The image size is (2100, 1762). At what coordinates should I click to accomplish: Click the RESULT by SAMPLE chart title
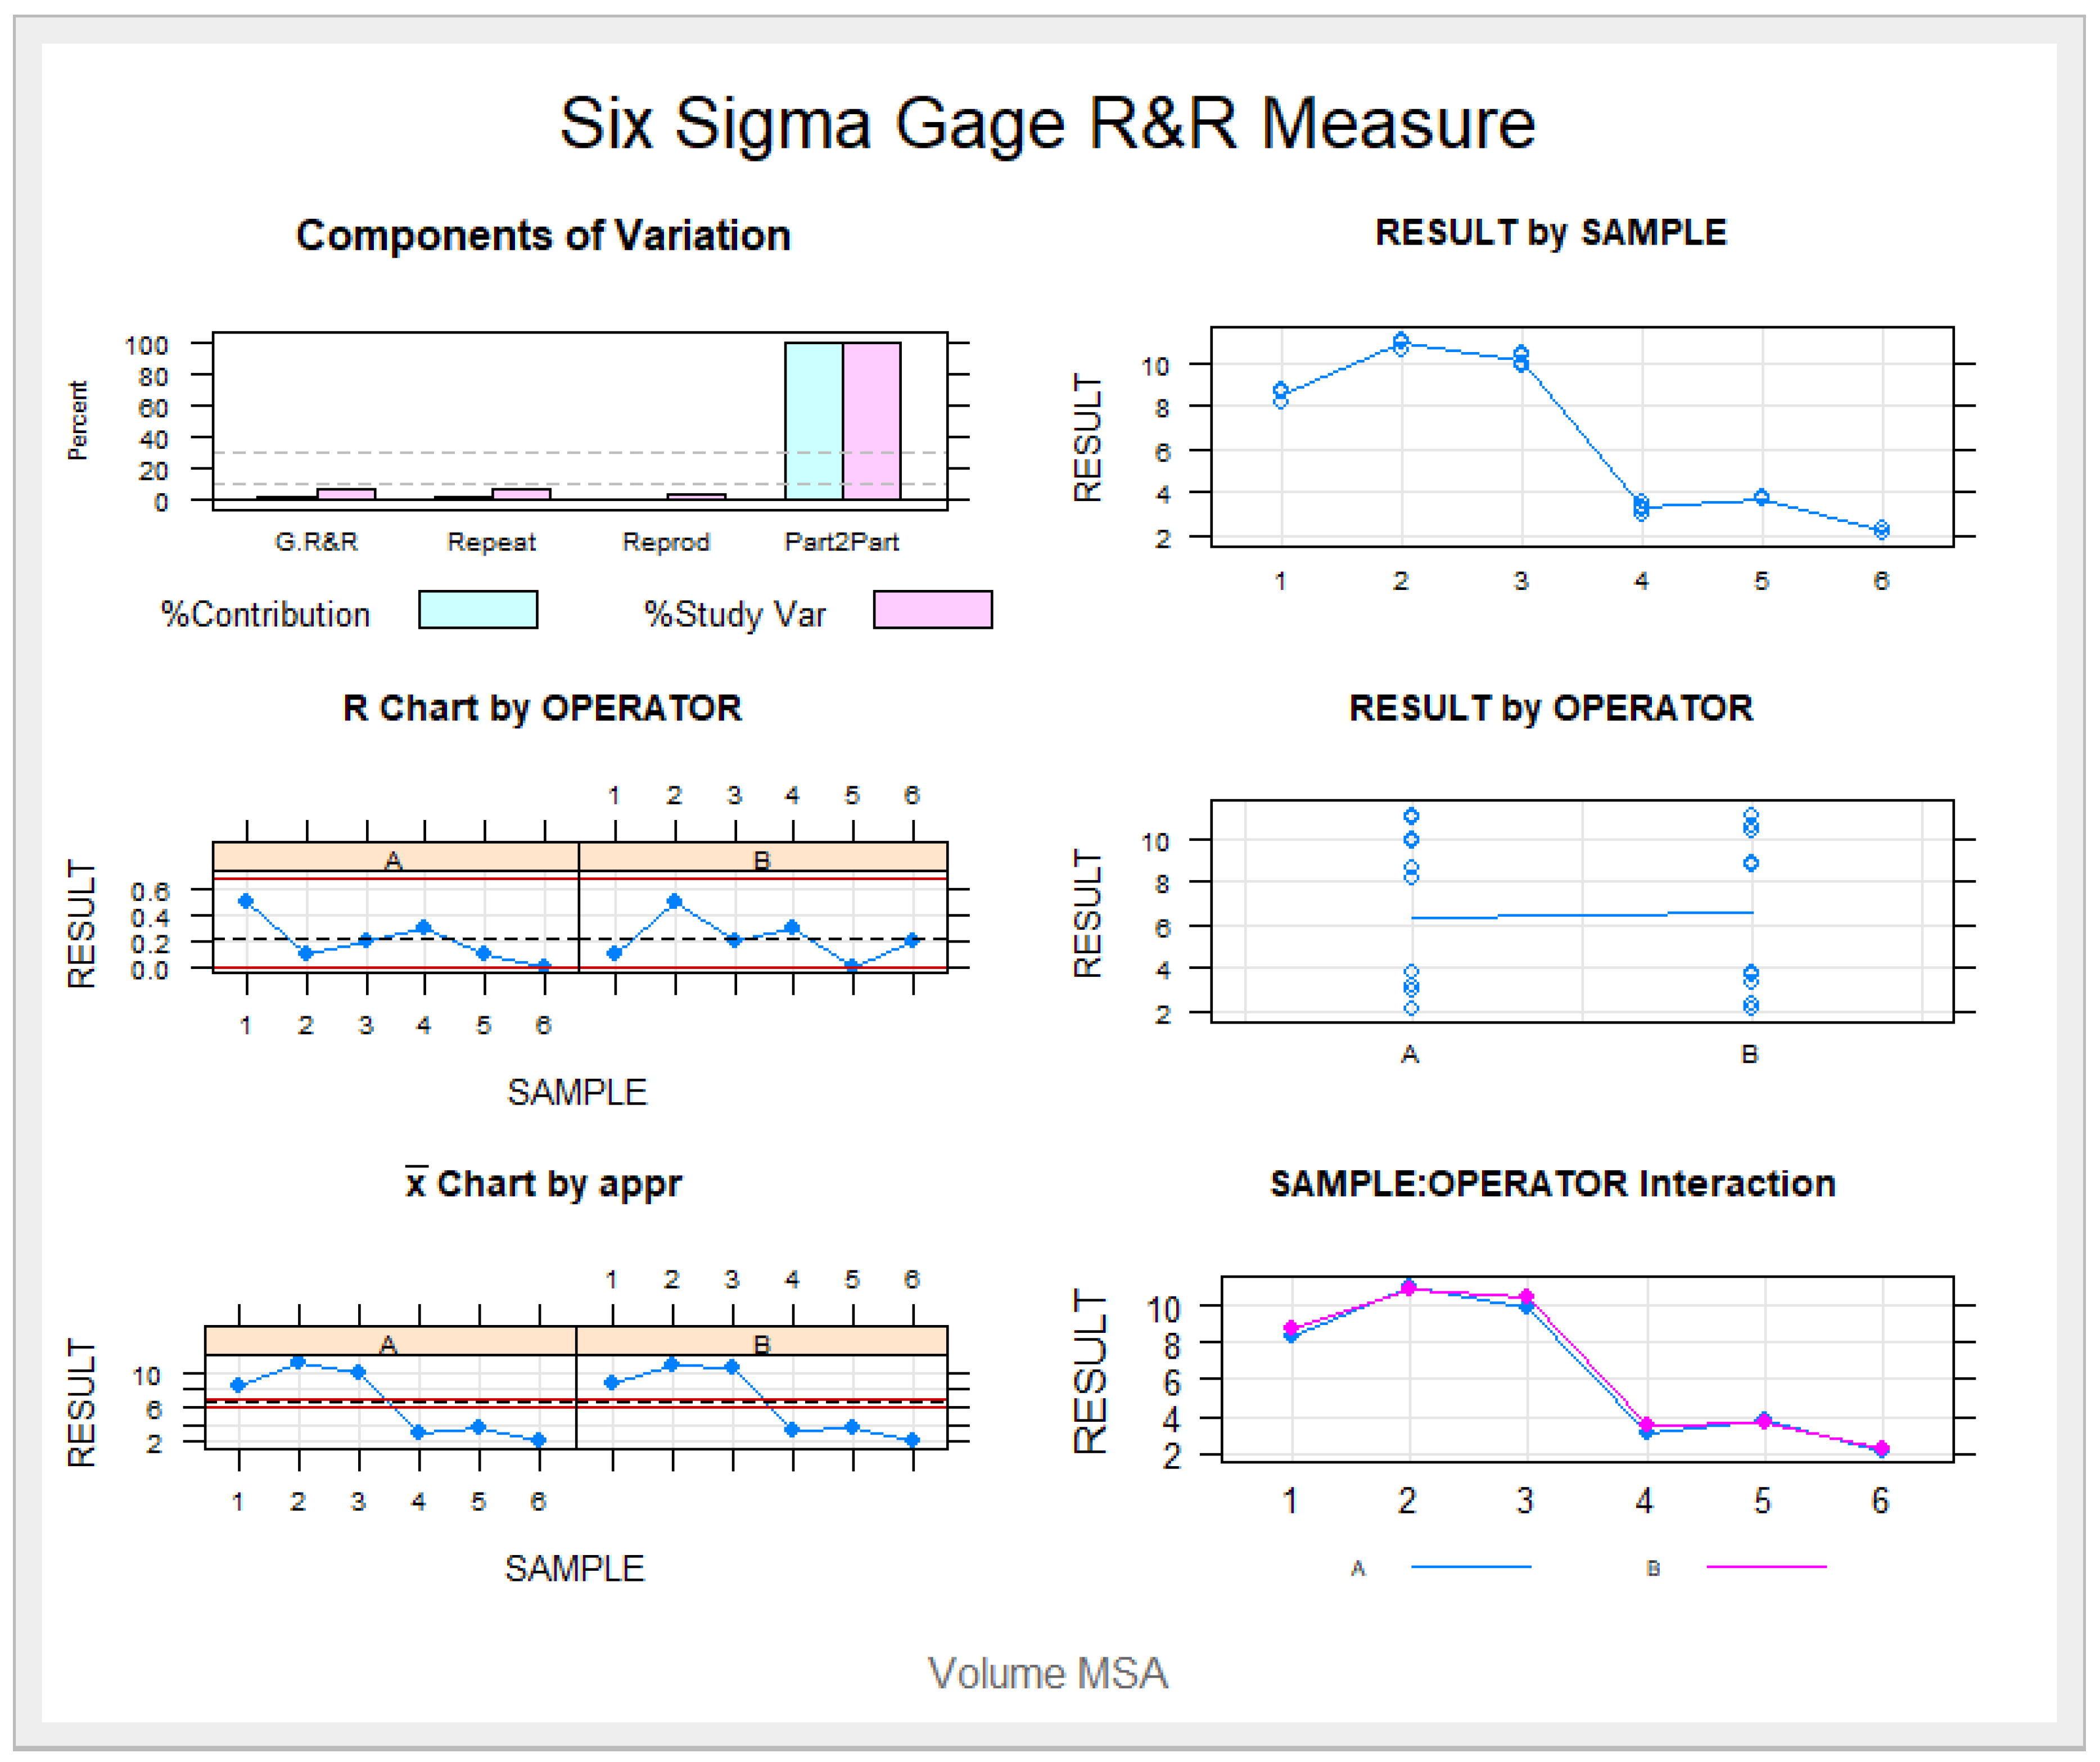click(1550, 233)
